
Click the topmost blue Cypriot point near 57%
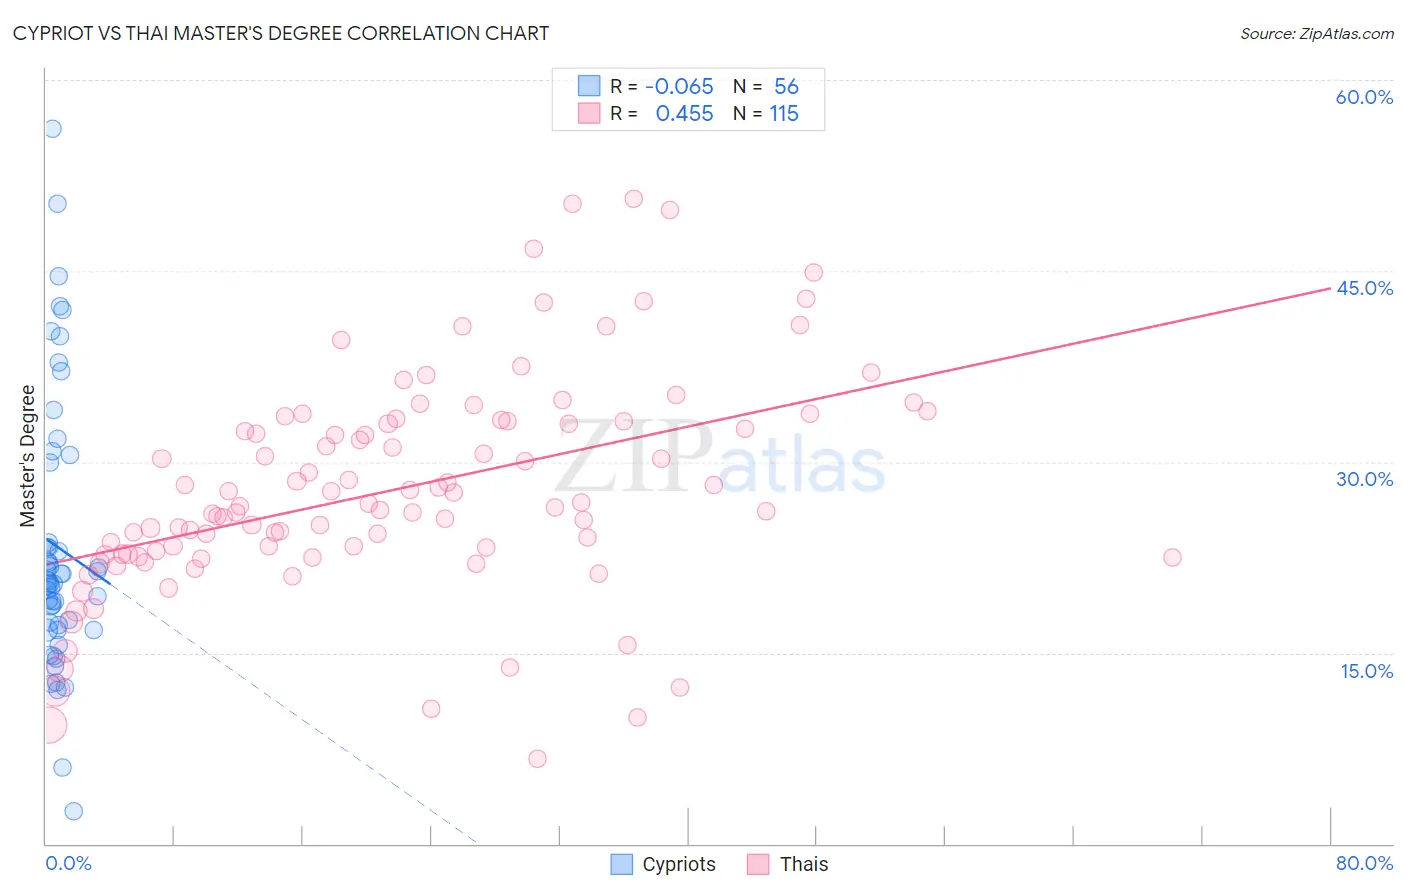pos(52,129)
